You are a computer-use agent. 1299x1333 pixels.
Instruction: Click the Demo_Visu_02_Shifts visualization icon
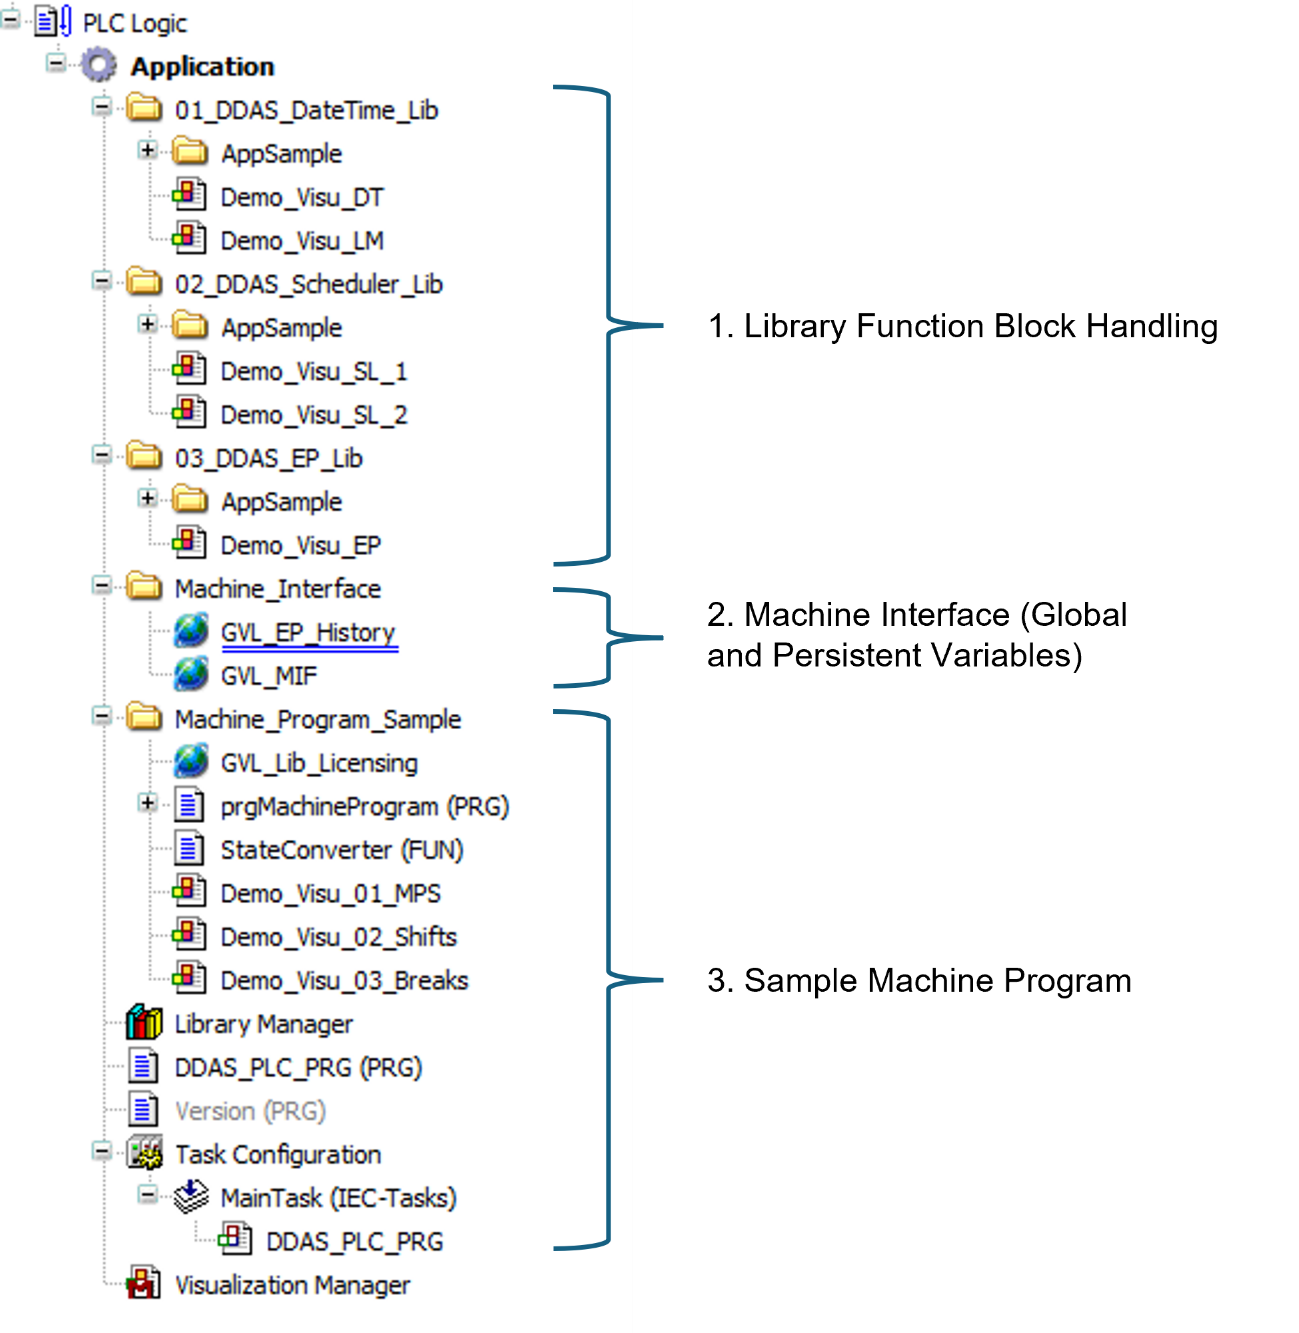(189, 934)
